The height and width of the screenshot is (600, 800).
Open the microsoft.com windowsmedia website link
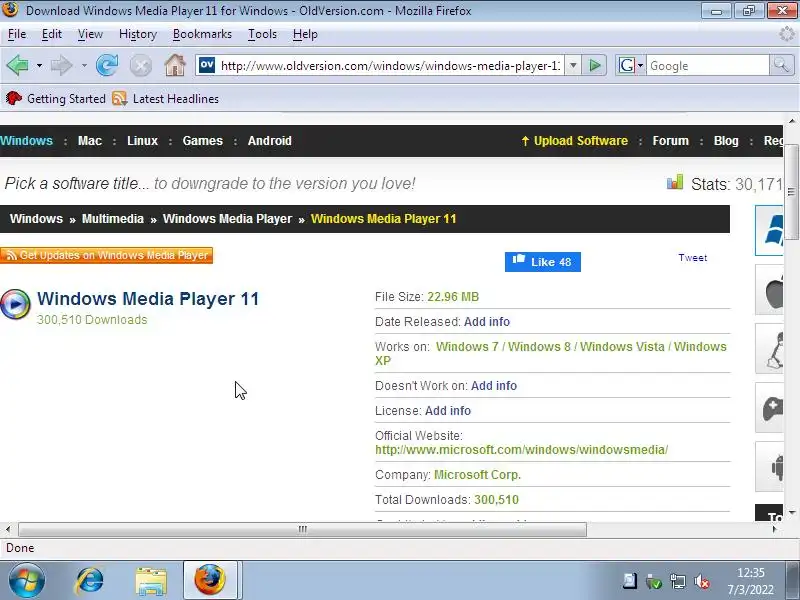tap(521, 450)
